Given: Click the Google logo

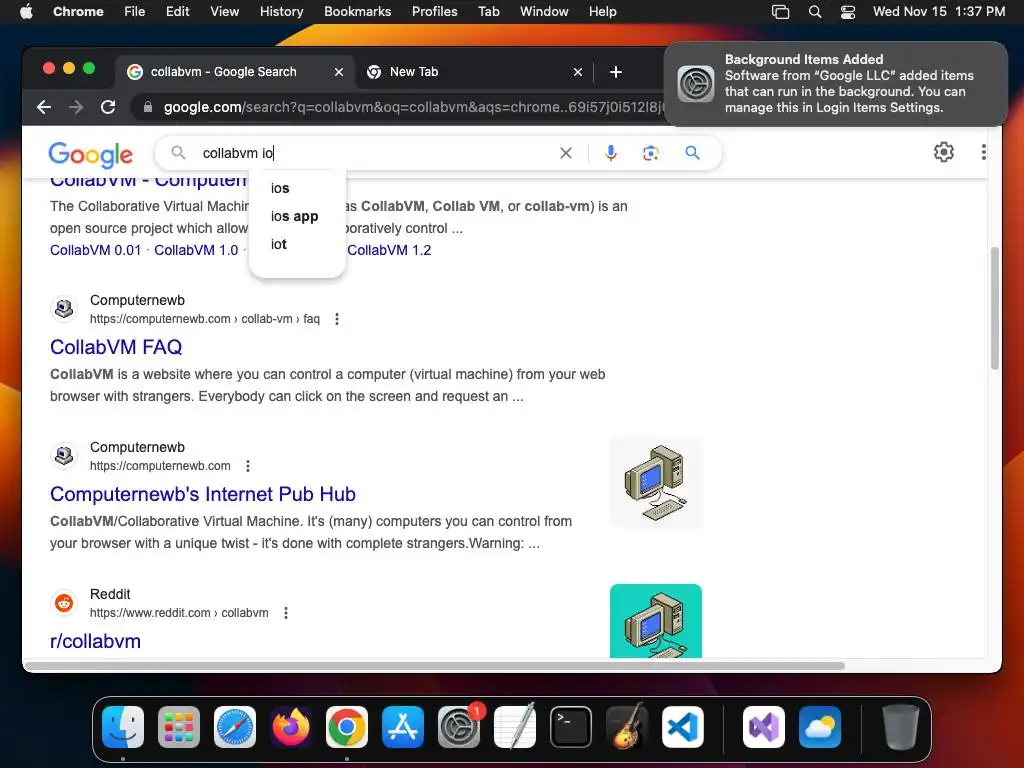Looking at the screenshot, I should [x=90, y=154].
